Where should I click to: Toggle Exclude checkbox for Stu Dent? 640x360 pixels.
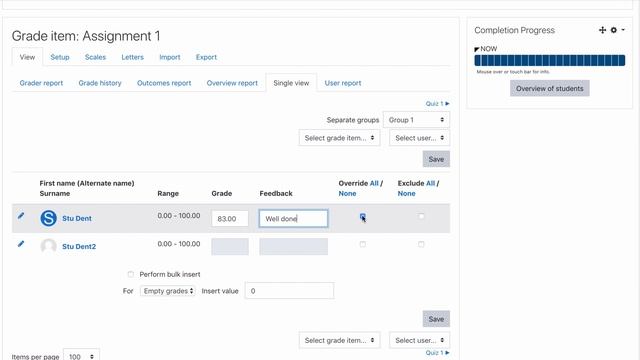(x=421, y=216)
